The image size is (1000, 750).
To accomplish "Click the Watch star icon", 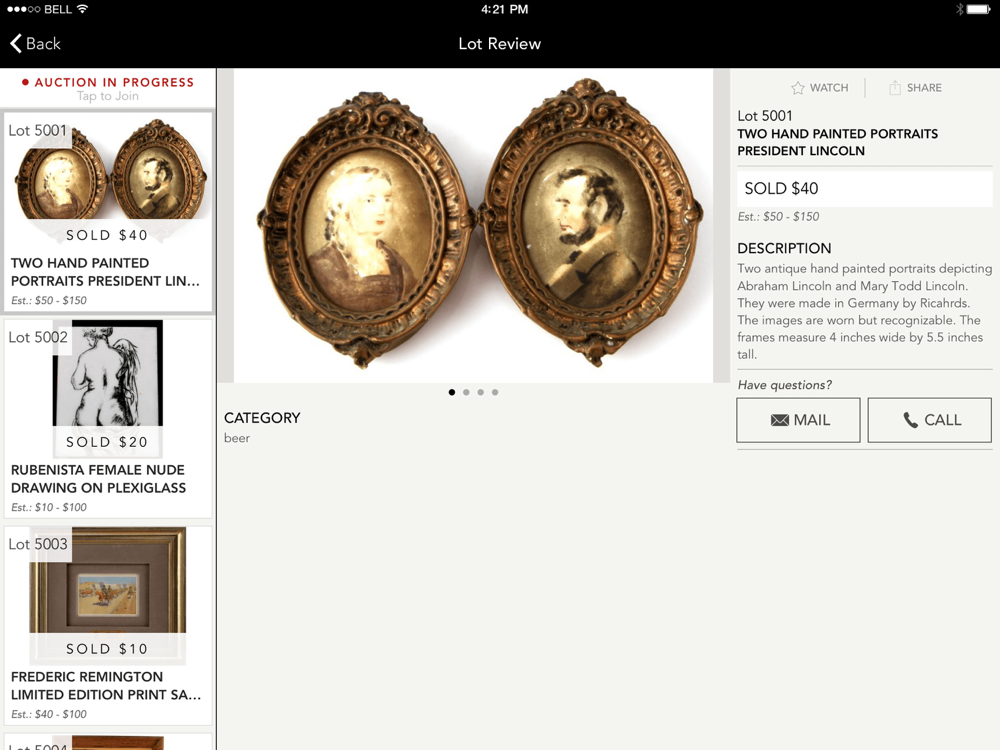I will [x=798, y=88].
